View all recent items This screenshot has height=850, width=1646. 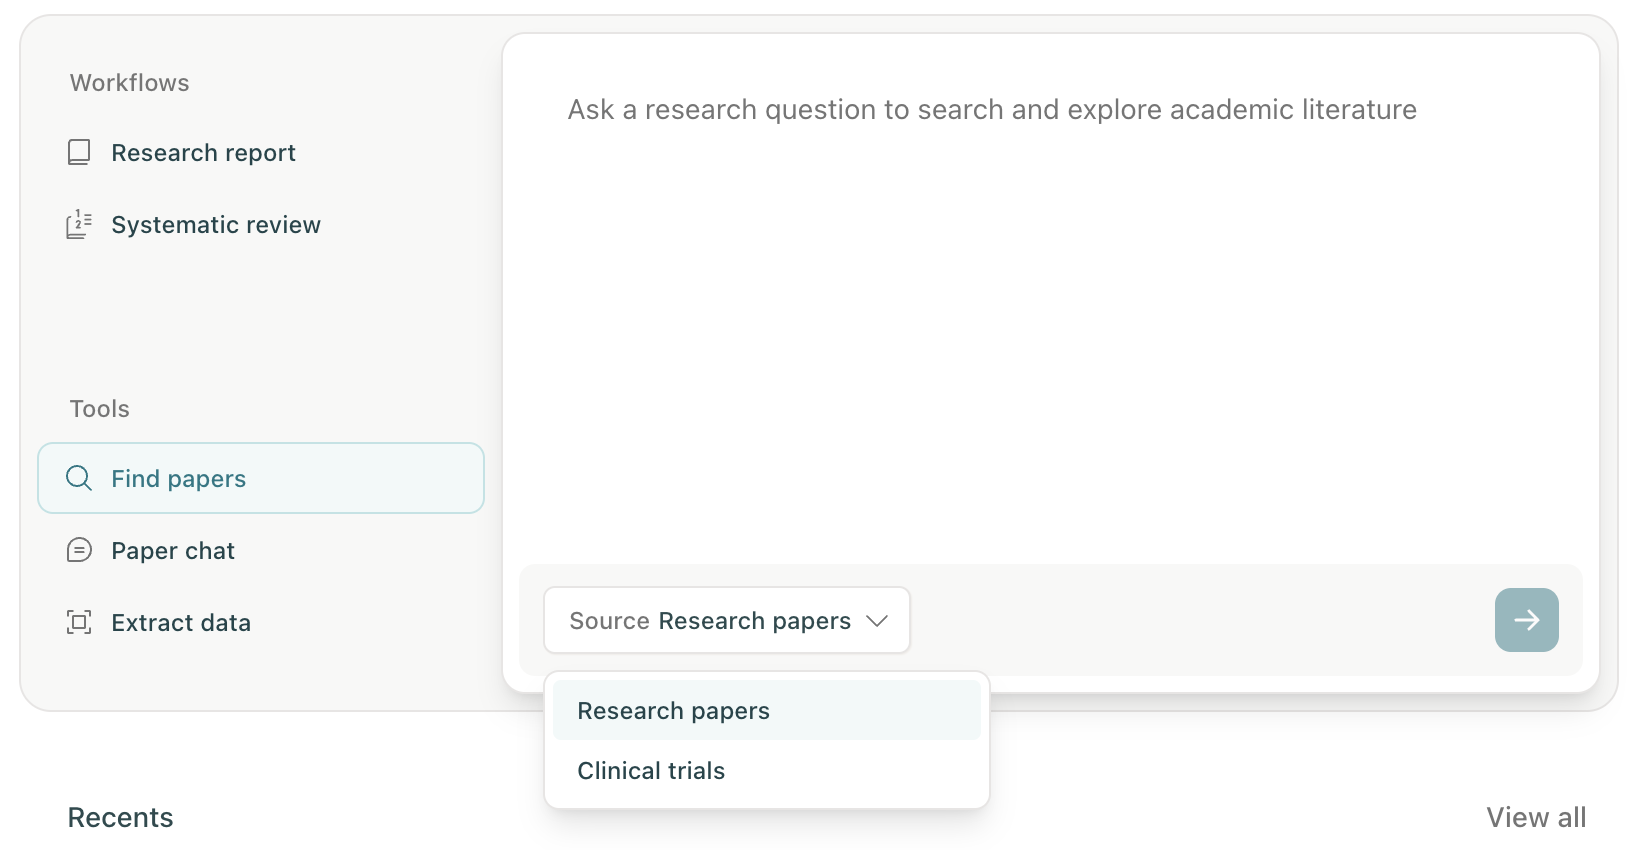click(1535, 818)
